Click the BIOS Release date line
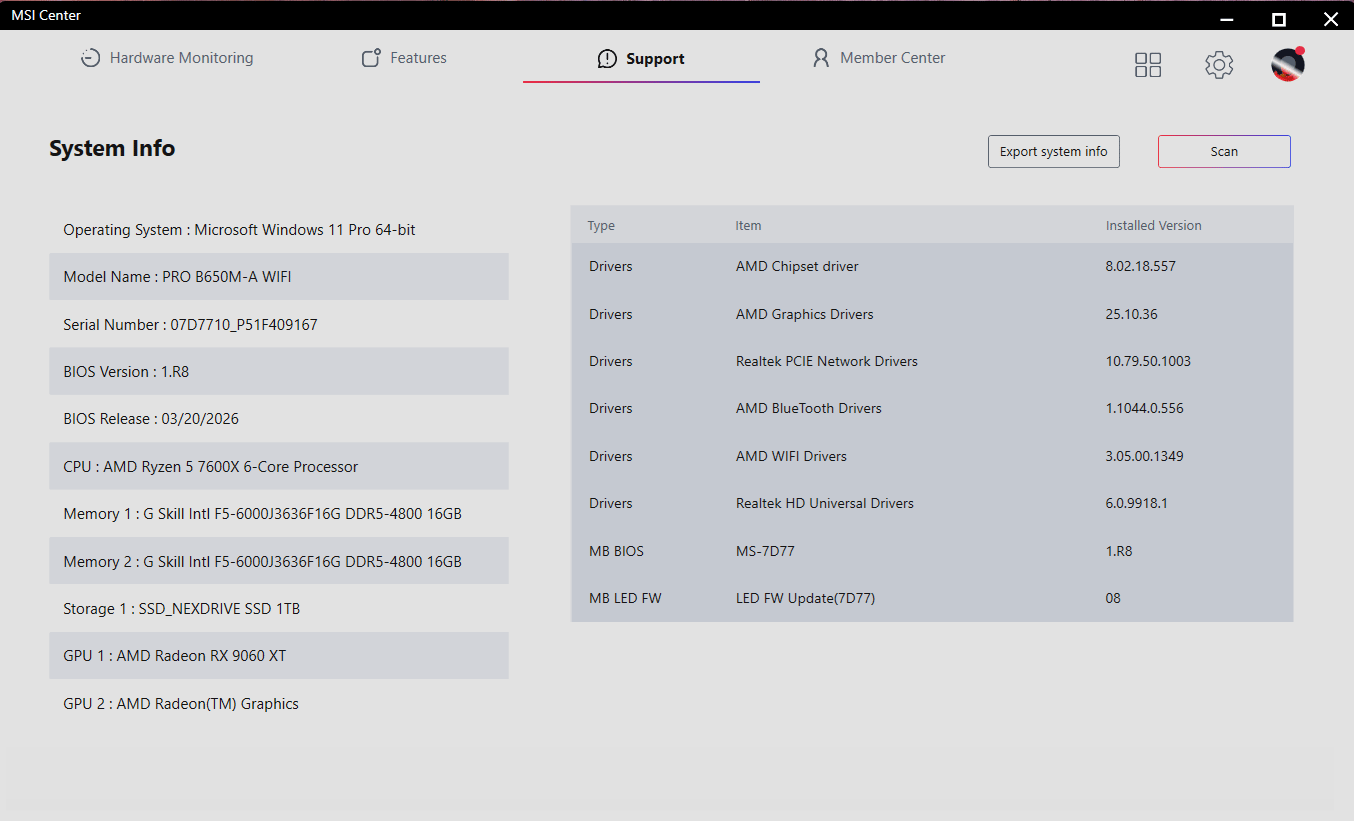The height and width of the screenshot is (821, 1354). [x=279, y=419]
